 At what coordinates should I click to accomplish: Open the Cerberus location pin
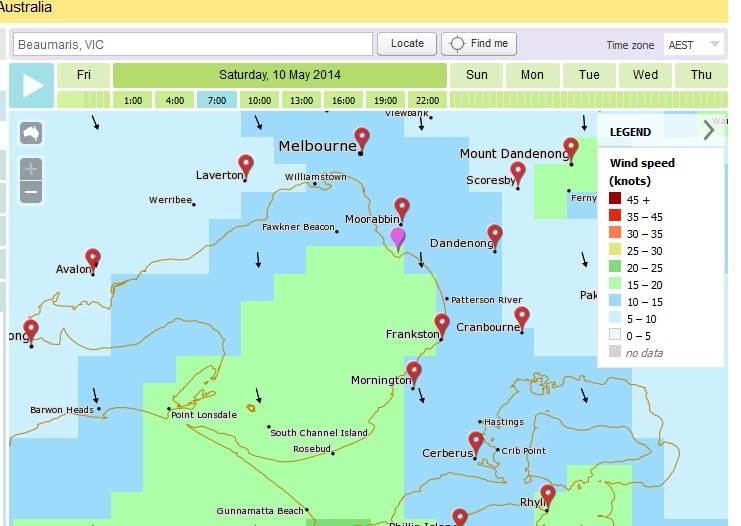pyautogui.click(x=475, y=441)
